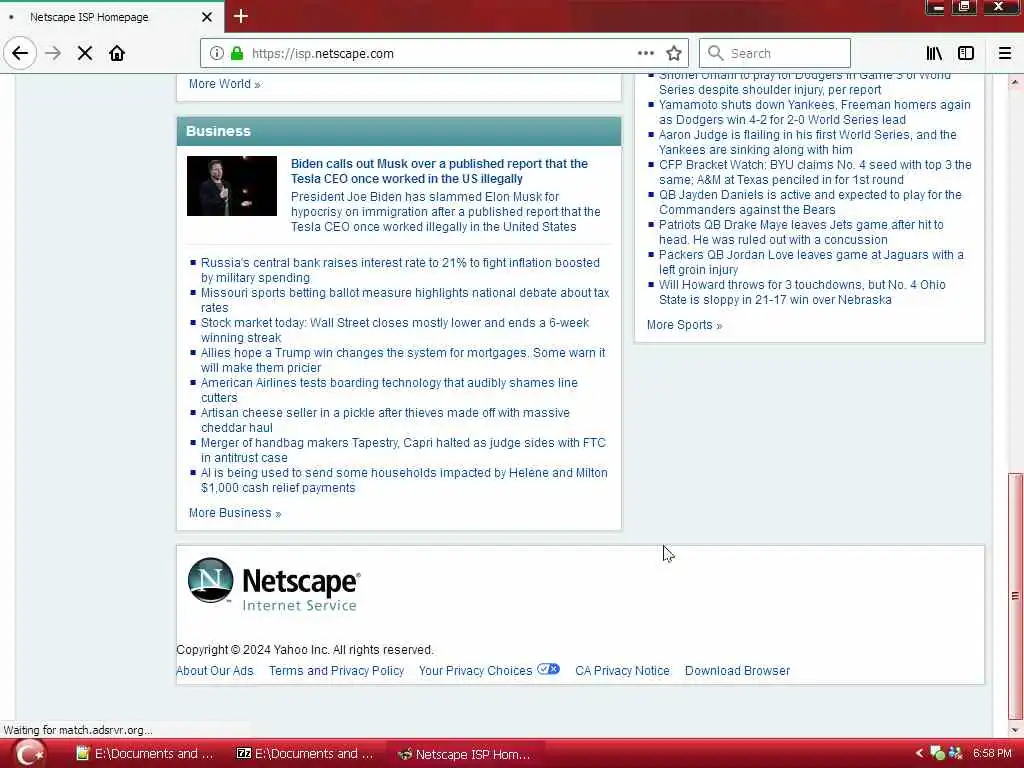1024x768 pixels.
Task: Open a new browser tab
Action: [x=240, y=16]
